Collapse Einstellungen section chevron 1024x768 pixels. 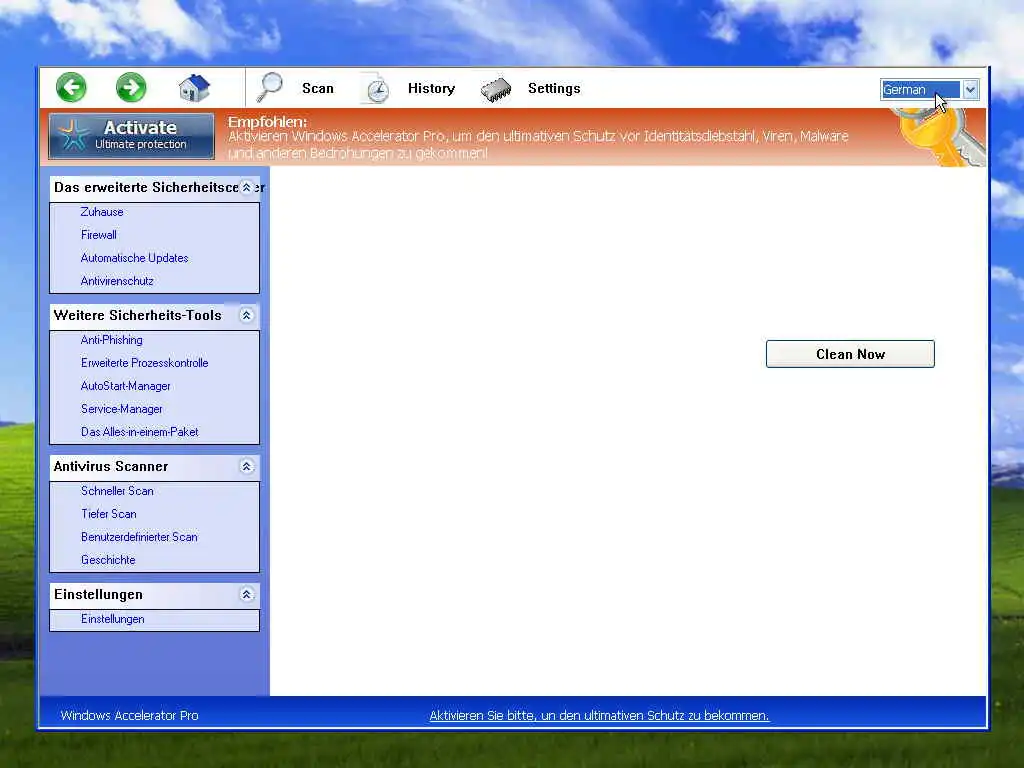pyautogui.click(x=246, y=594)
